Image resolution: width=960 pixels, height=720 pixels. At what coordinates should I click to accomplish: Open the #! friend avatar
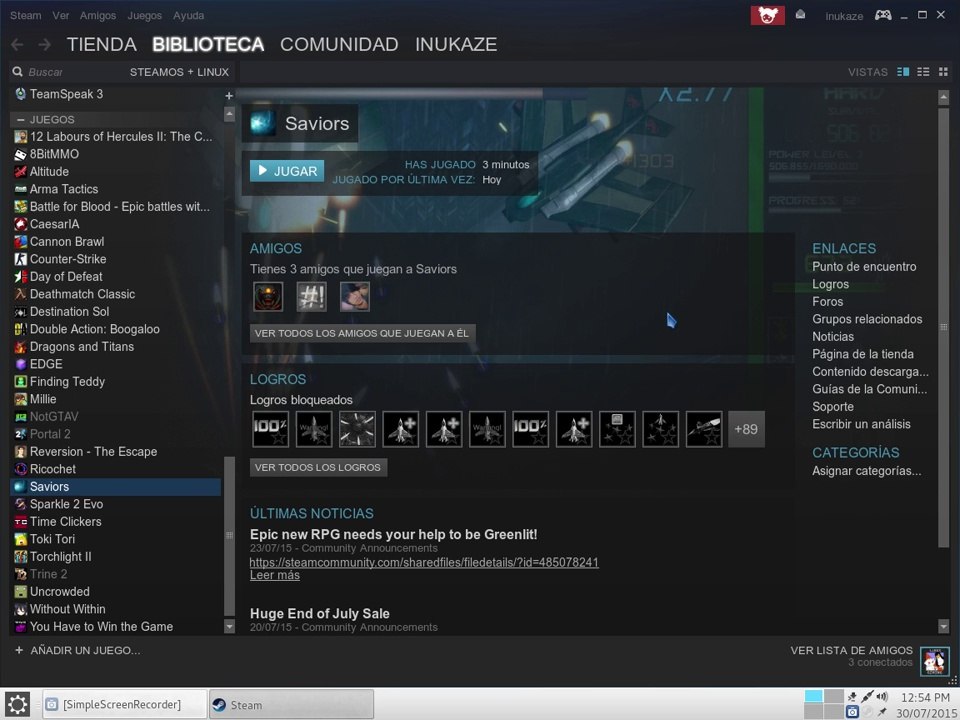[x=311, y=297]
